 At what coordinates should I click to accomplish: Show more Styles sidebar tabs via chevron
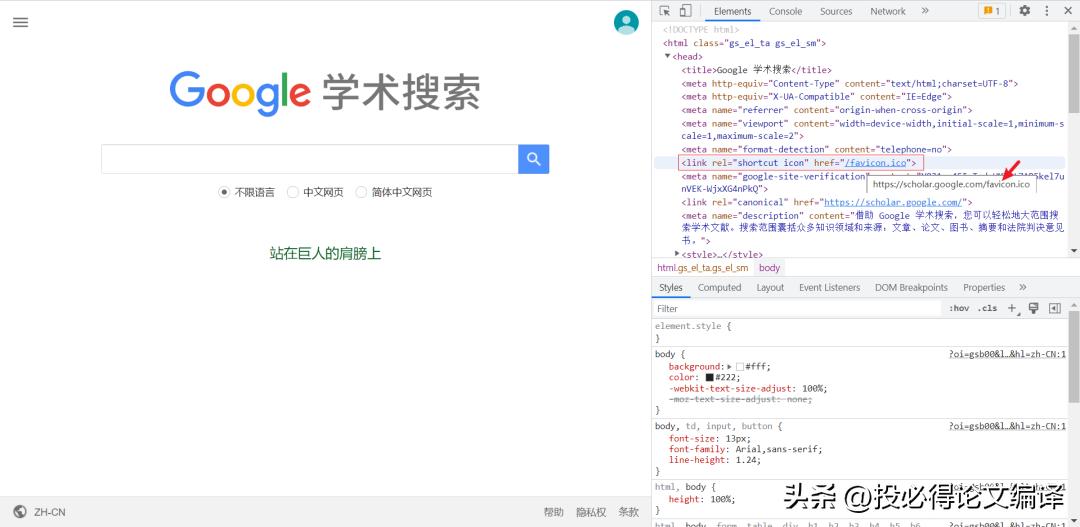click(x=1023, y=287)
